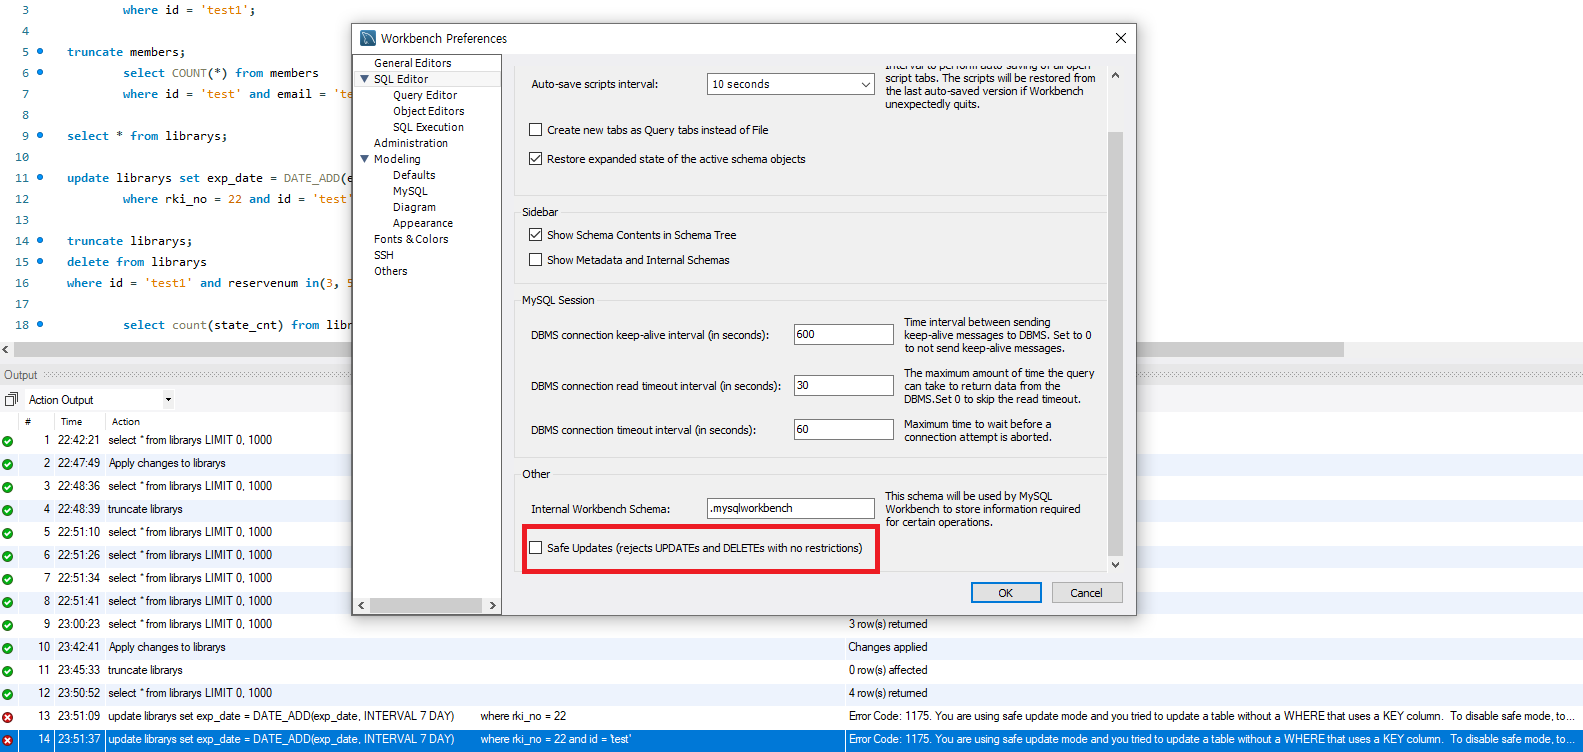
Task: Click the statement marker dot on line 14
Action: (x=40, y=240)
